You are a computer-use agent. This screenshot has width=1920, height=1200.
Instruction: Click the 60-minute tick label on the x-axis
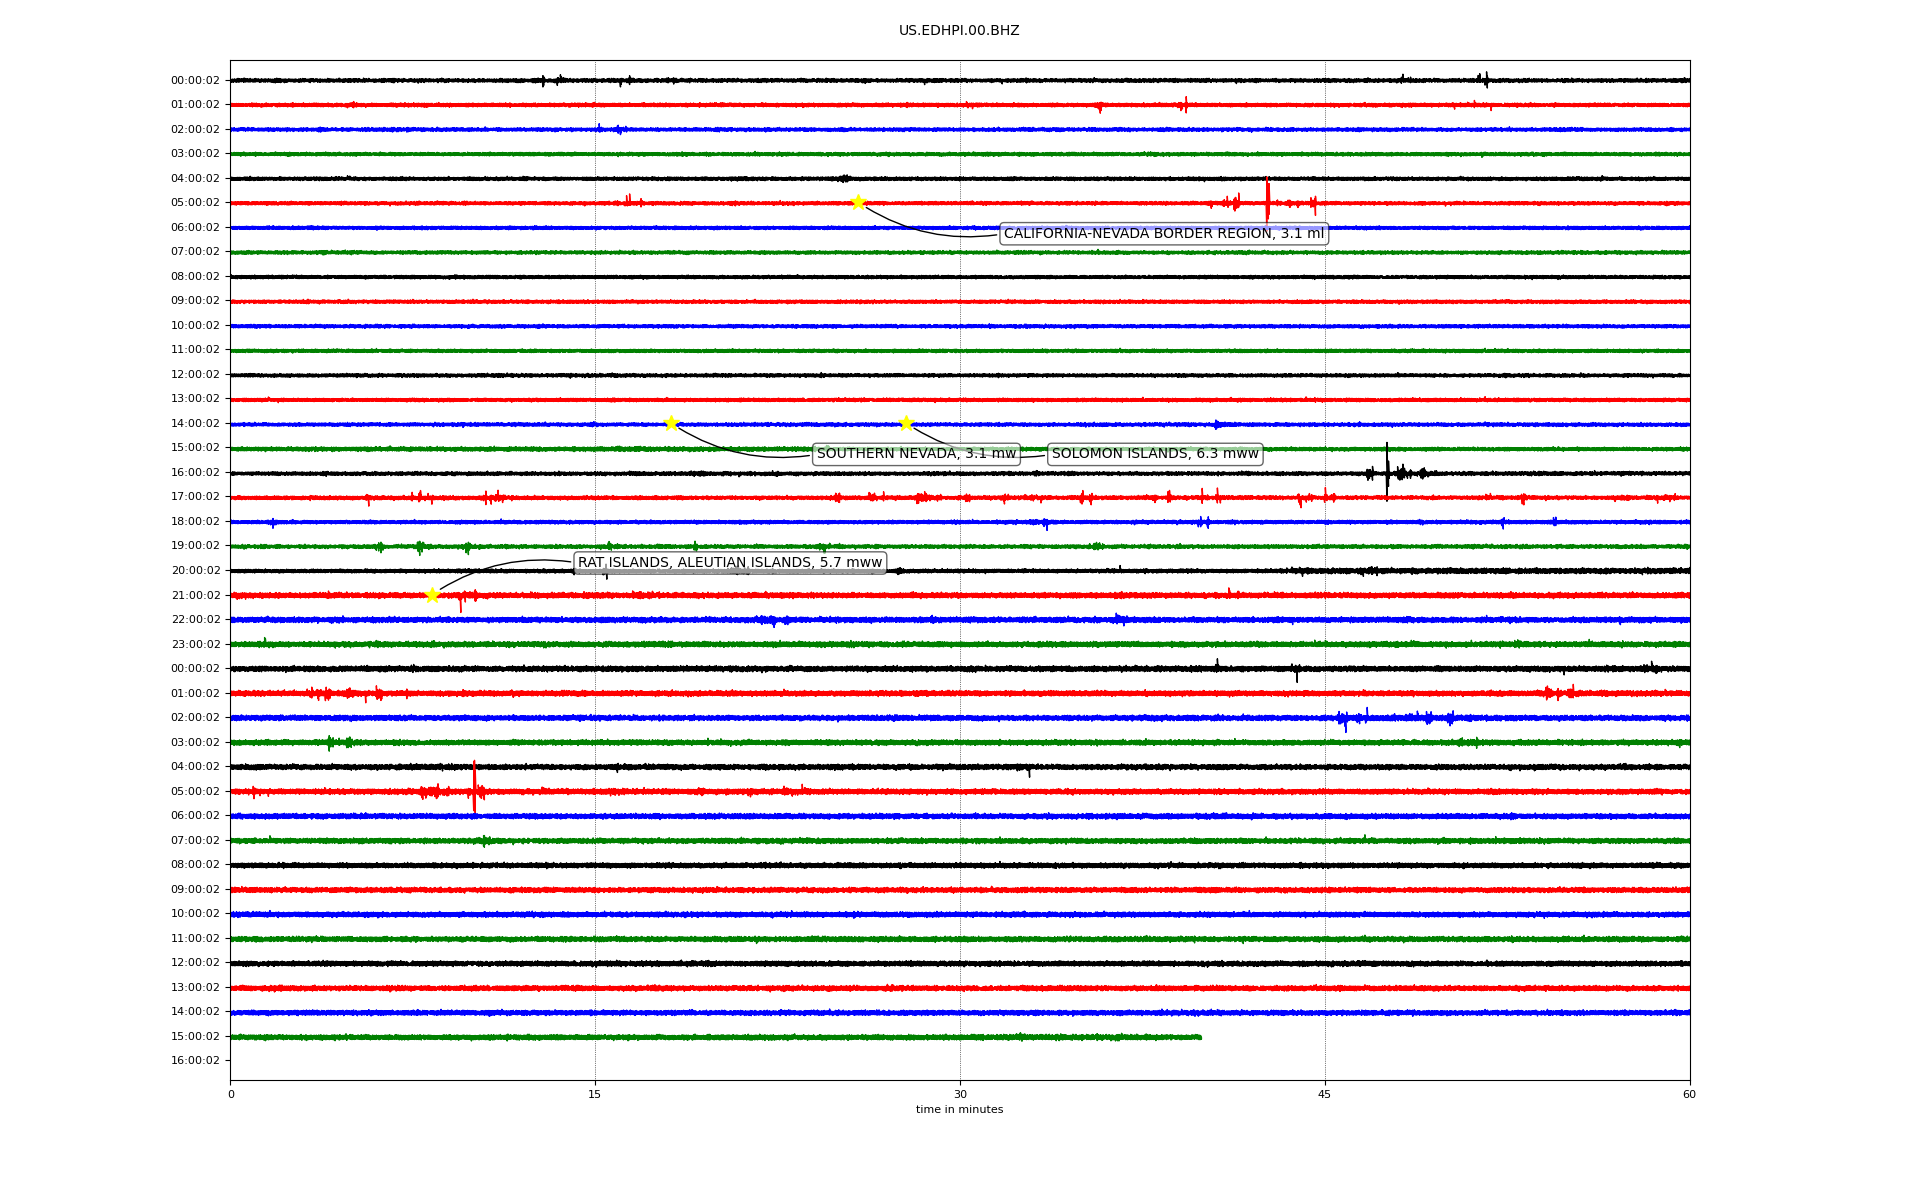point(1689,1094)
